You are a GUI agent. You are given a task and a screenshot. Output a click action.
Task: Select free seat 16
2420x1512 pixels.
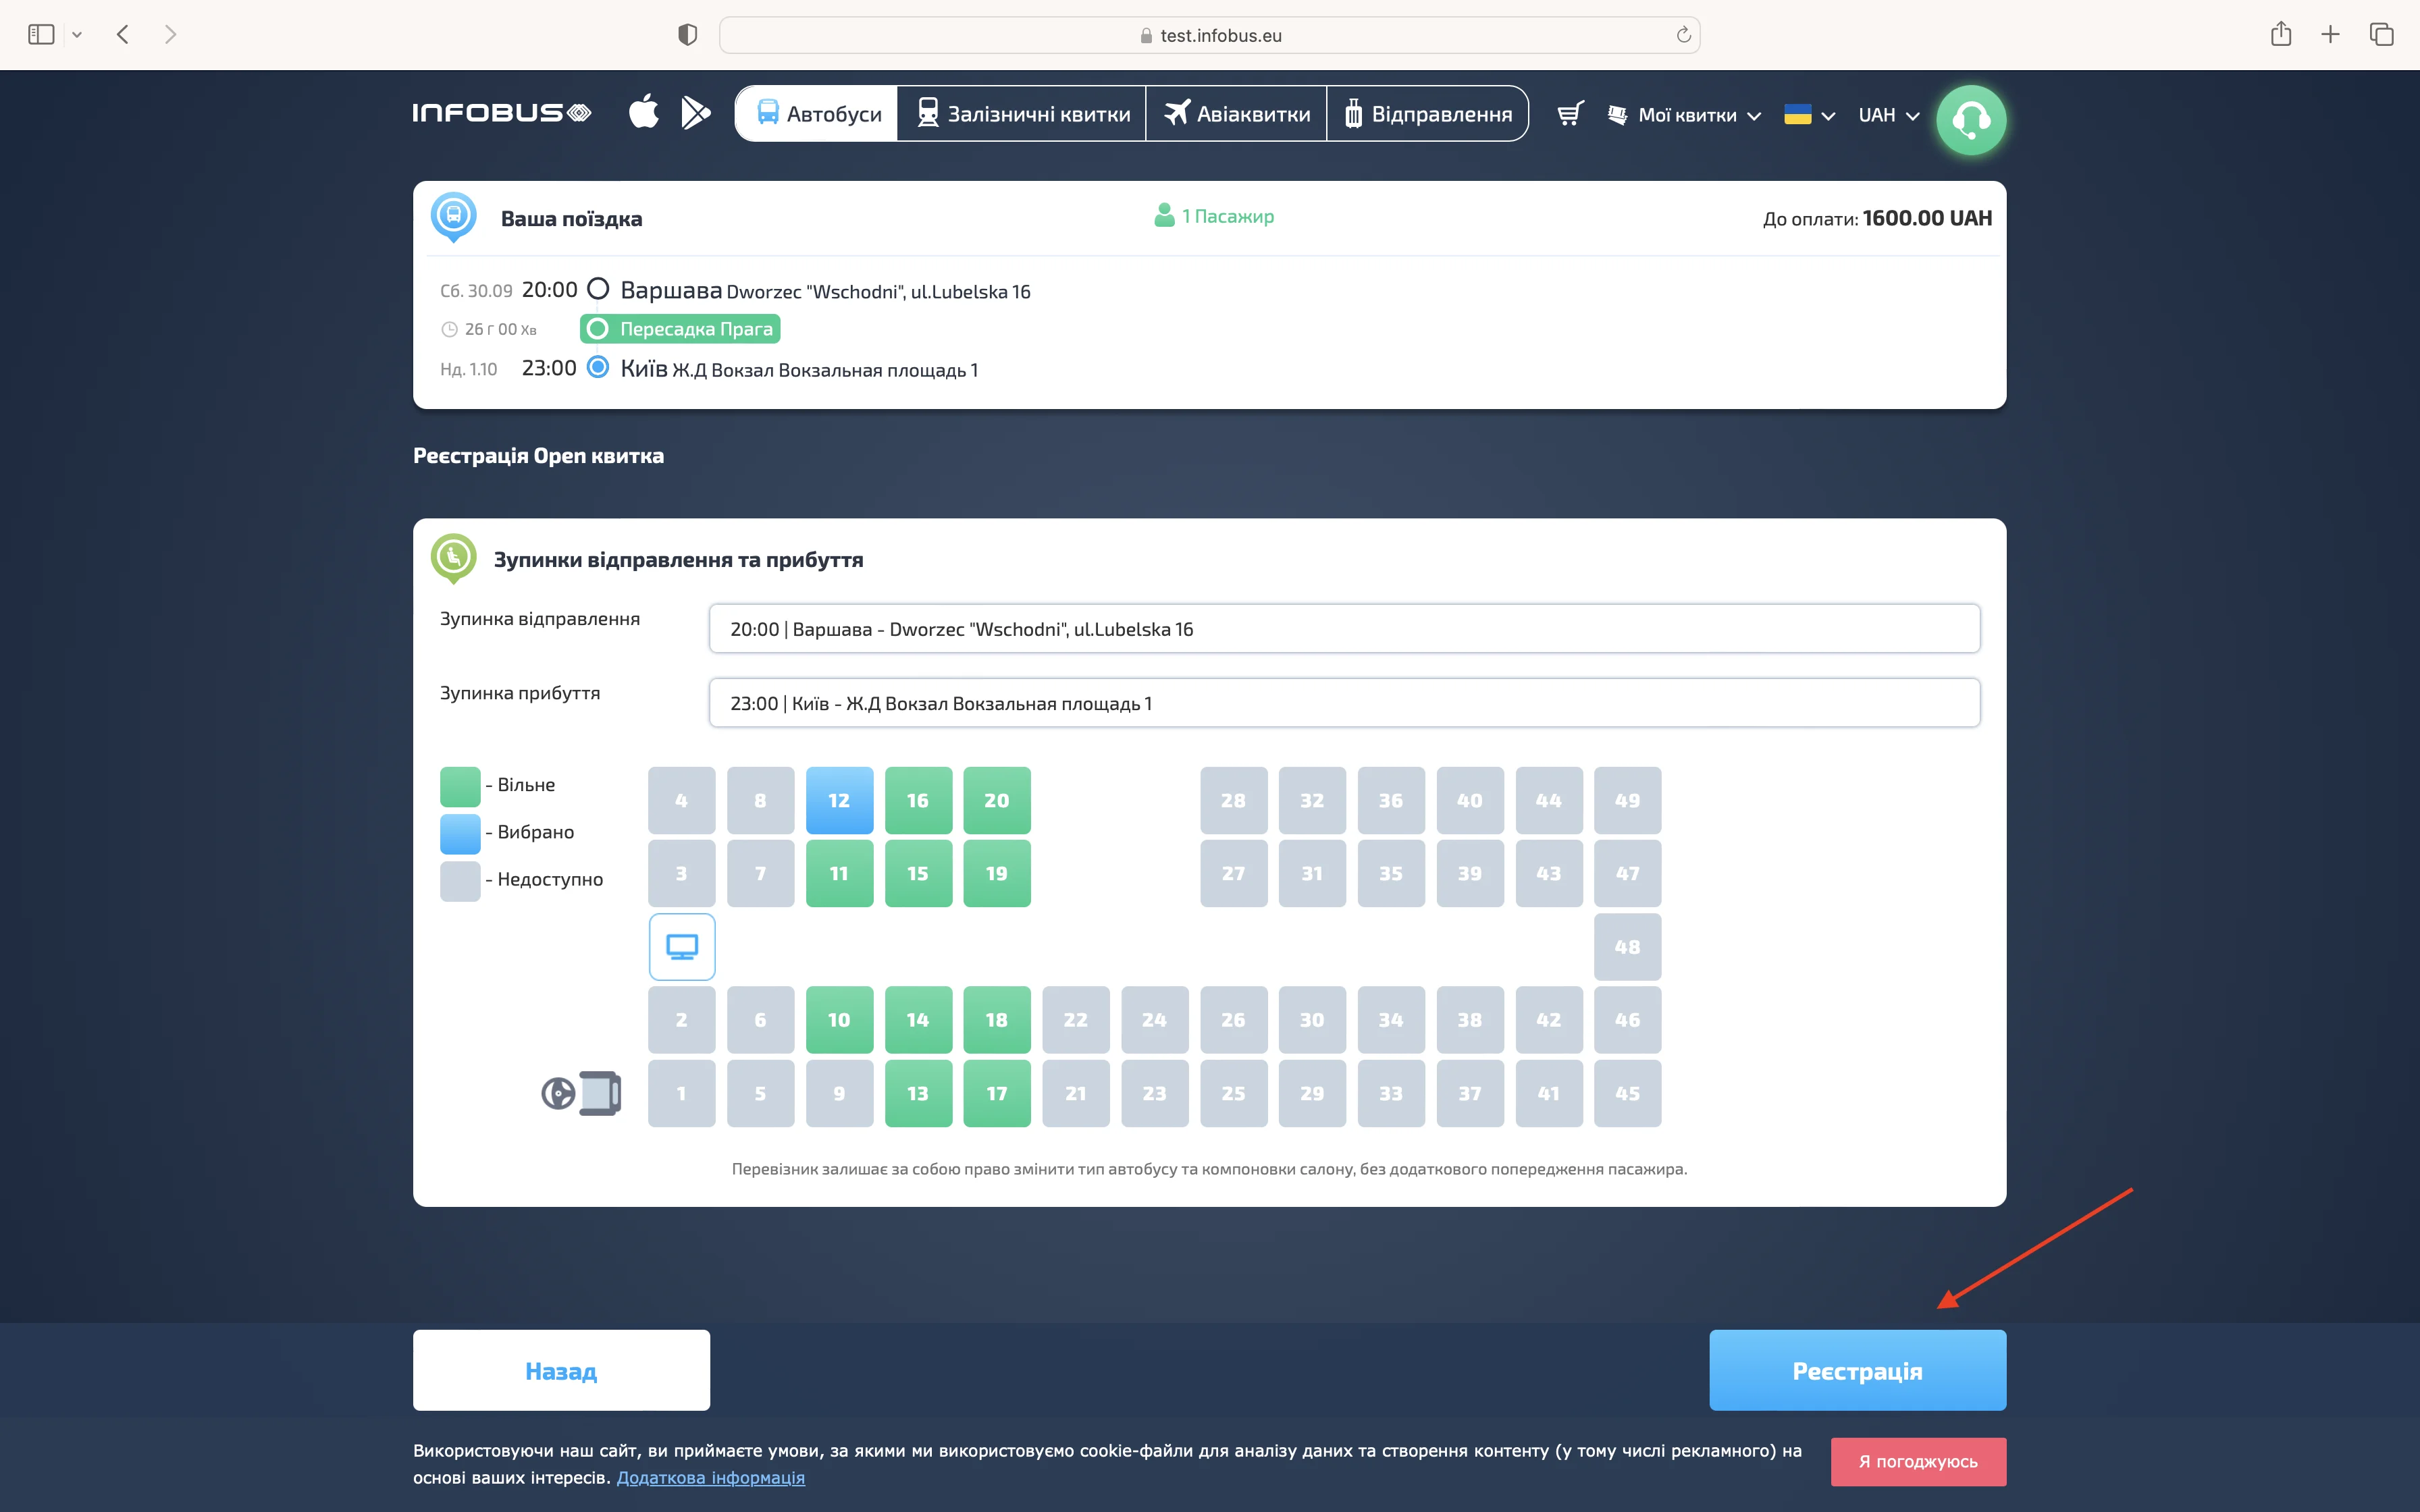pos(917,800)
